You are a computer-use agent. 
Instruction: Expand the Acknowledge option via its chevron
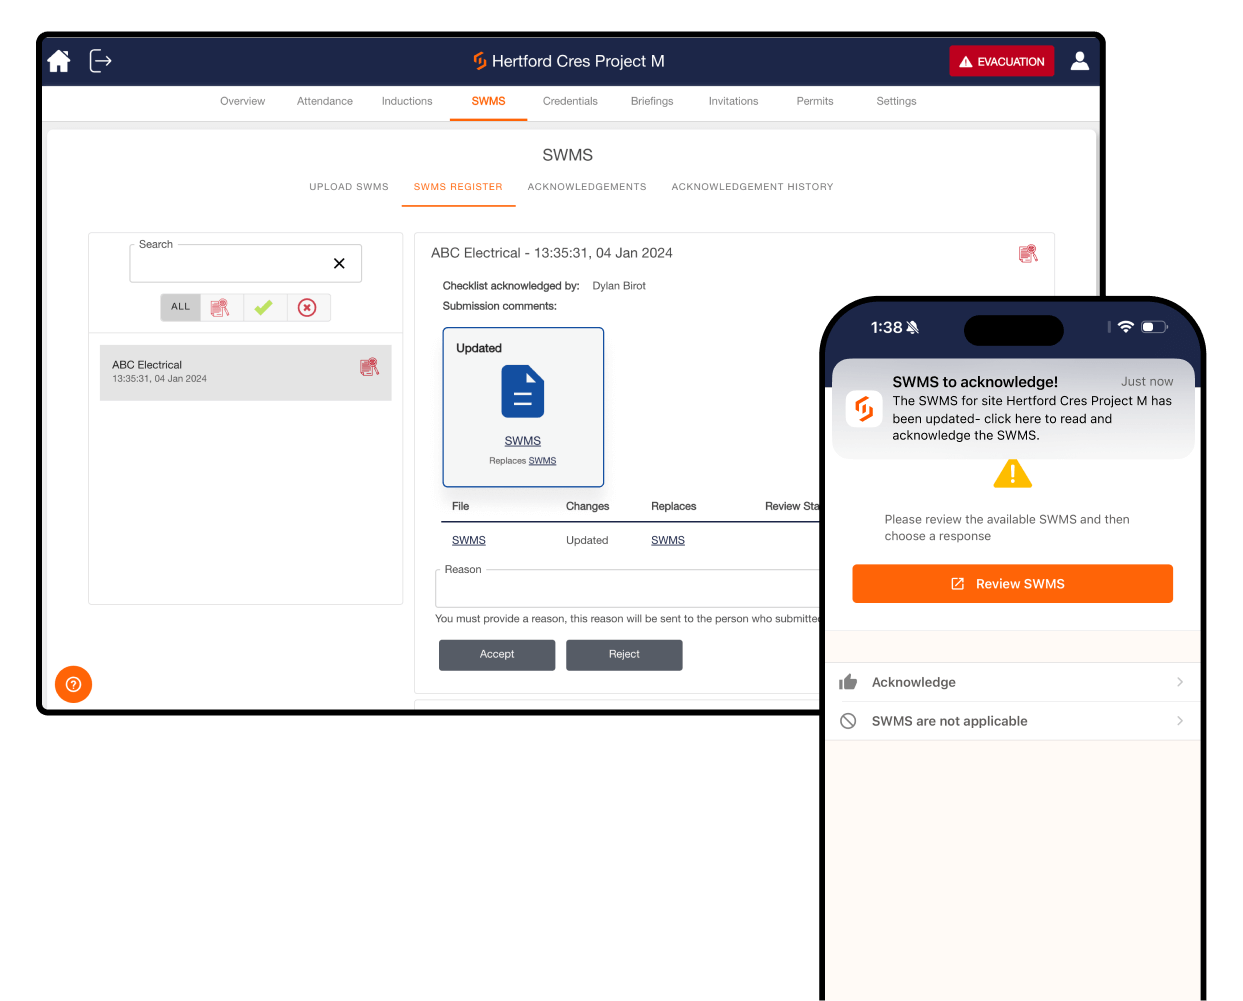pos(1181,681)
